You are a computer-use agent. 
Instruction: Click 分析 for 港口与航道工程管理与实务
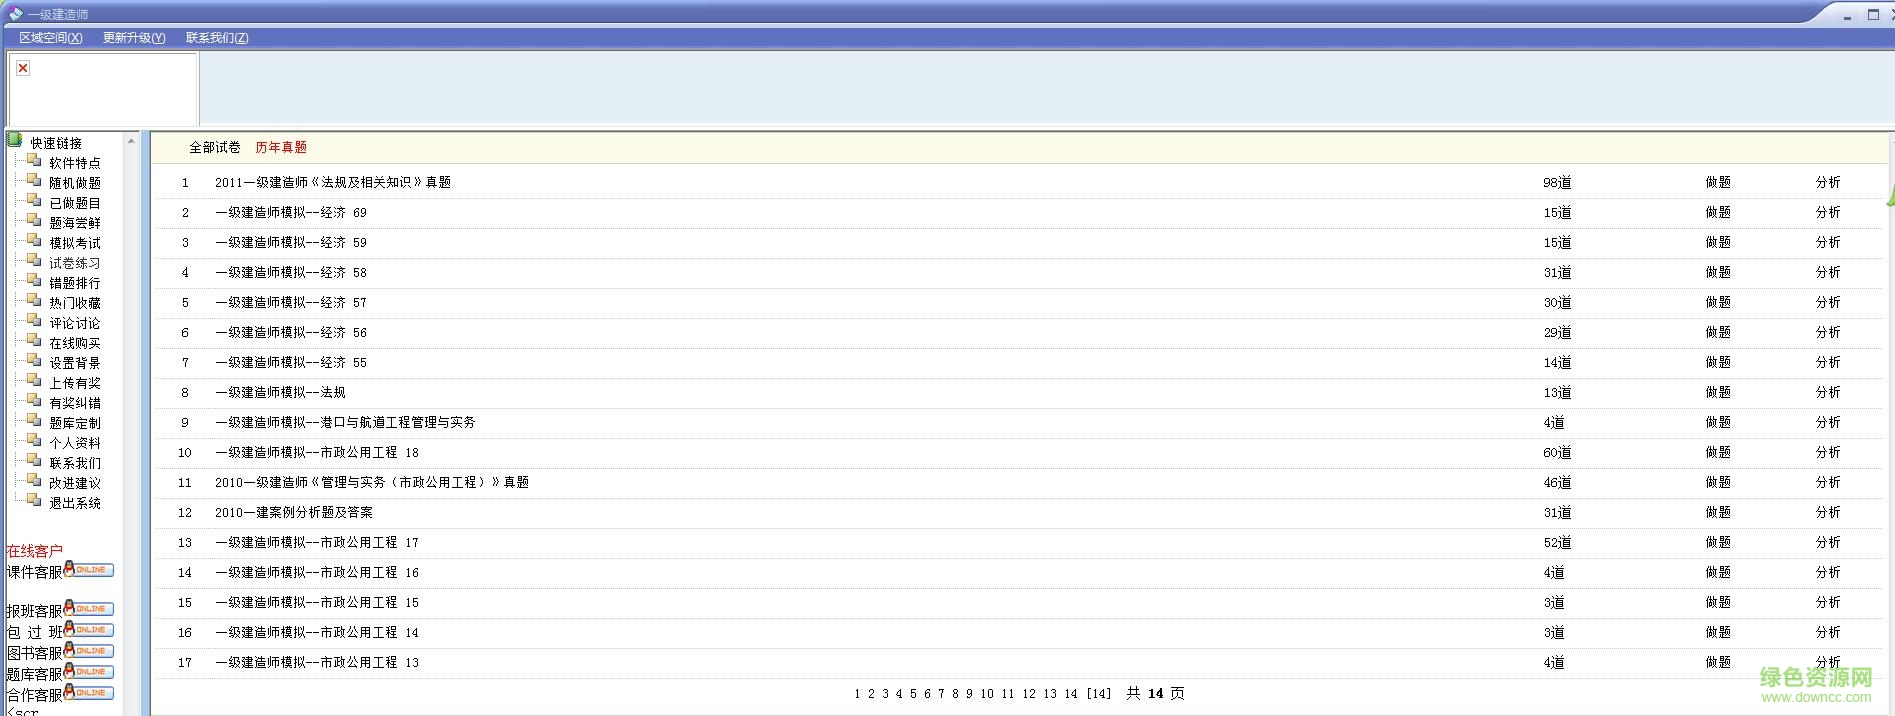coord(1828,422)
